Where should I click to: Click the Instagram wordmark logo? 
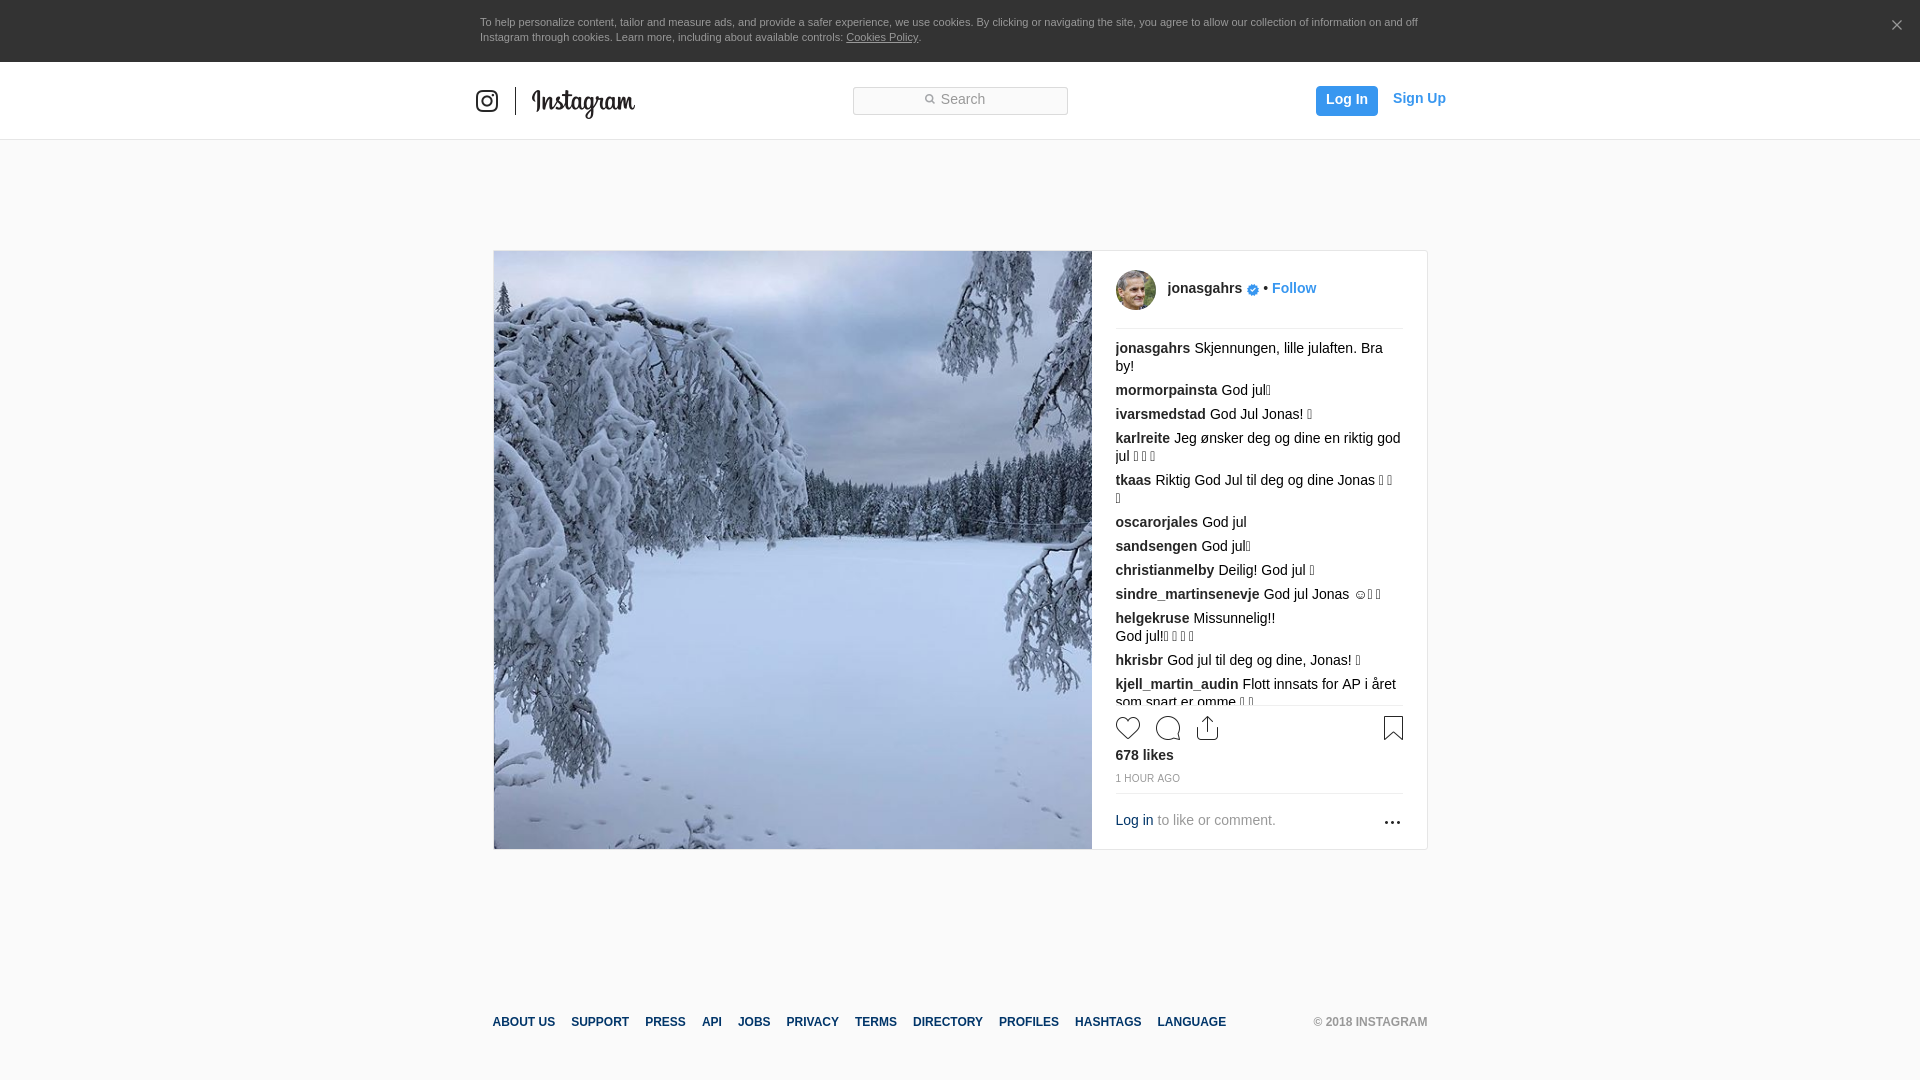coord(583,102)
